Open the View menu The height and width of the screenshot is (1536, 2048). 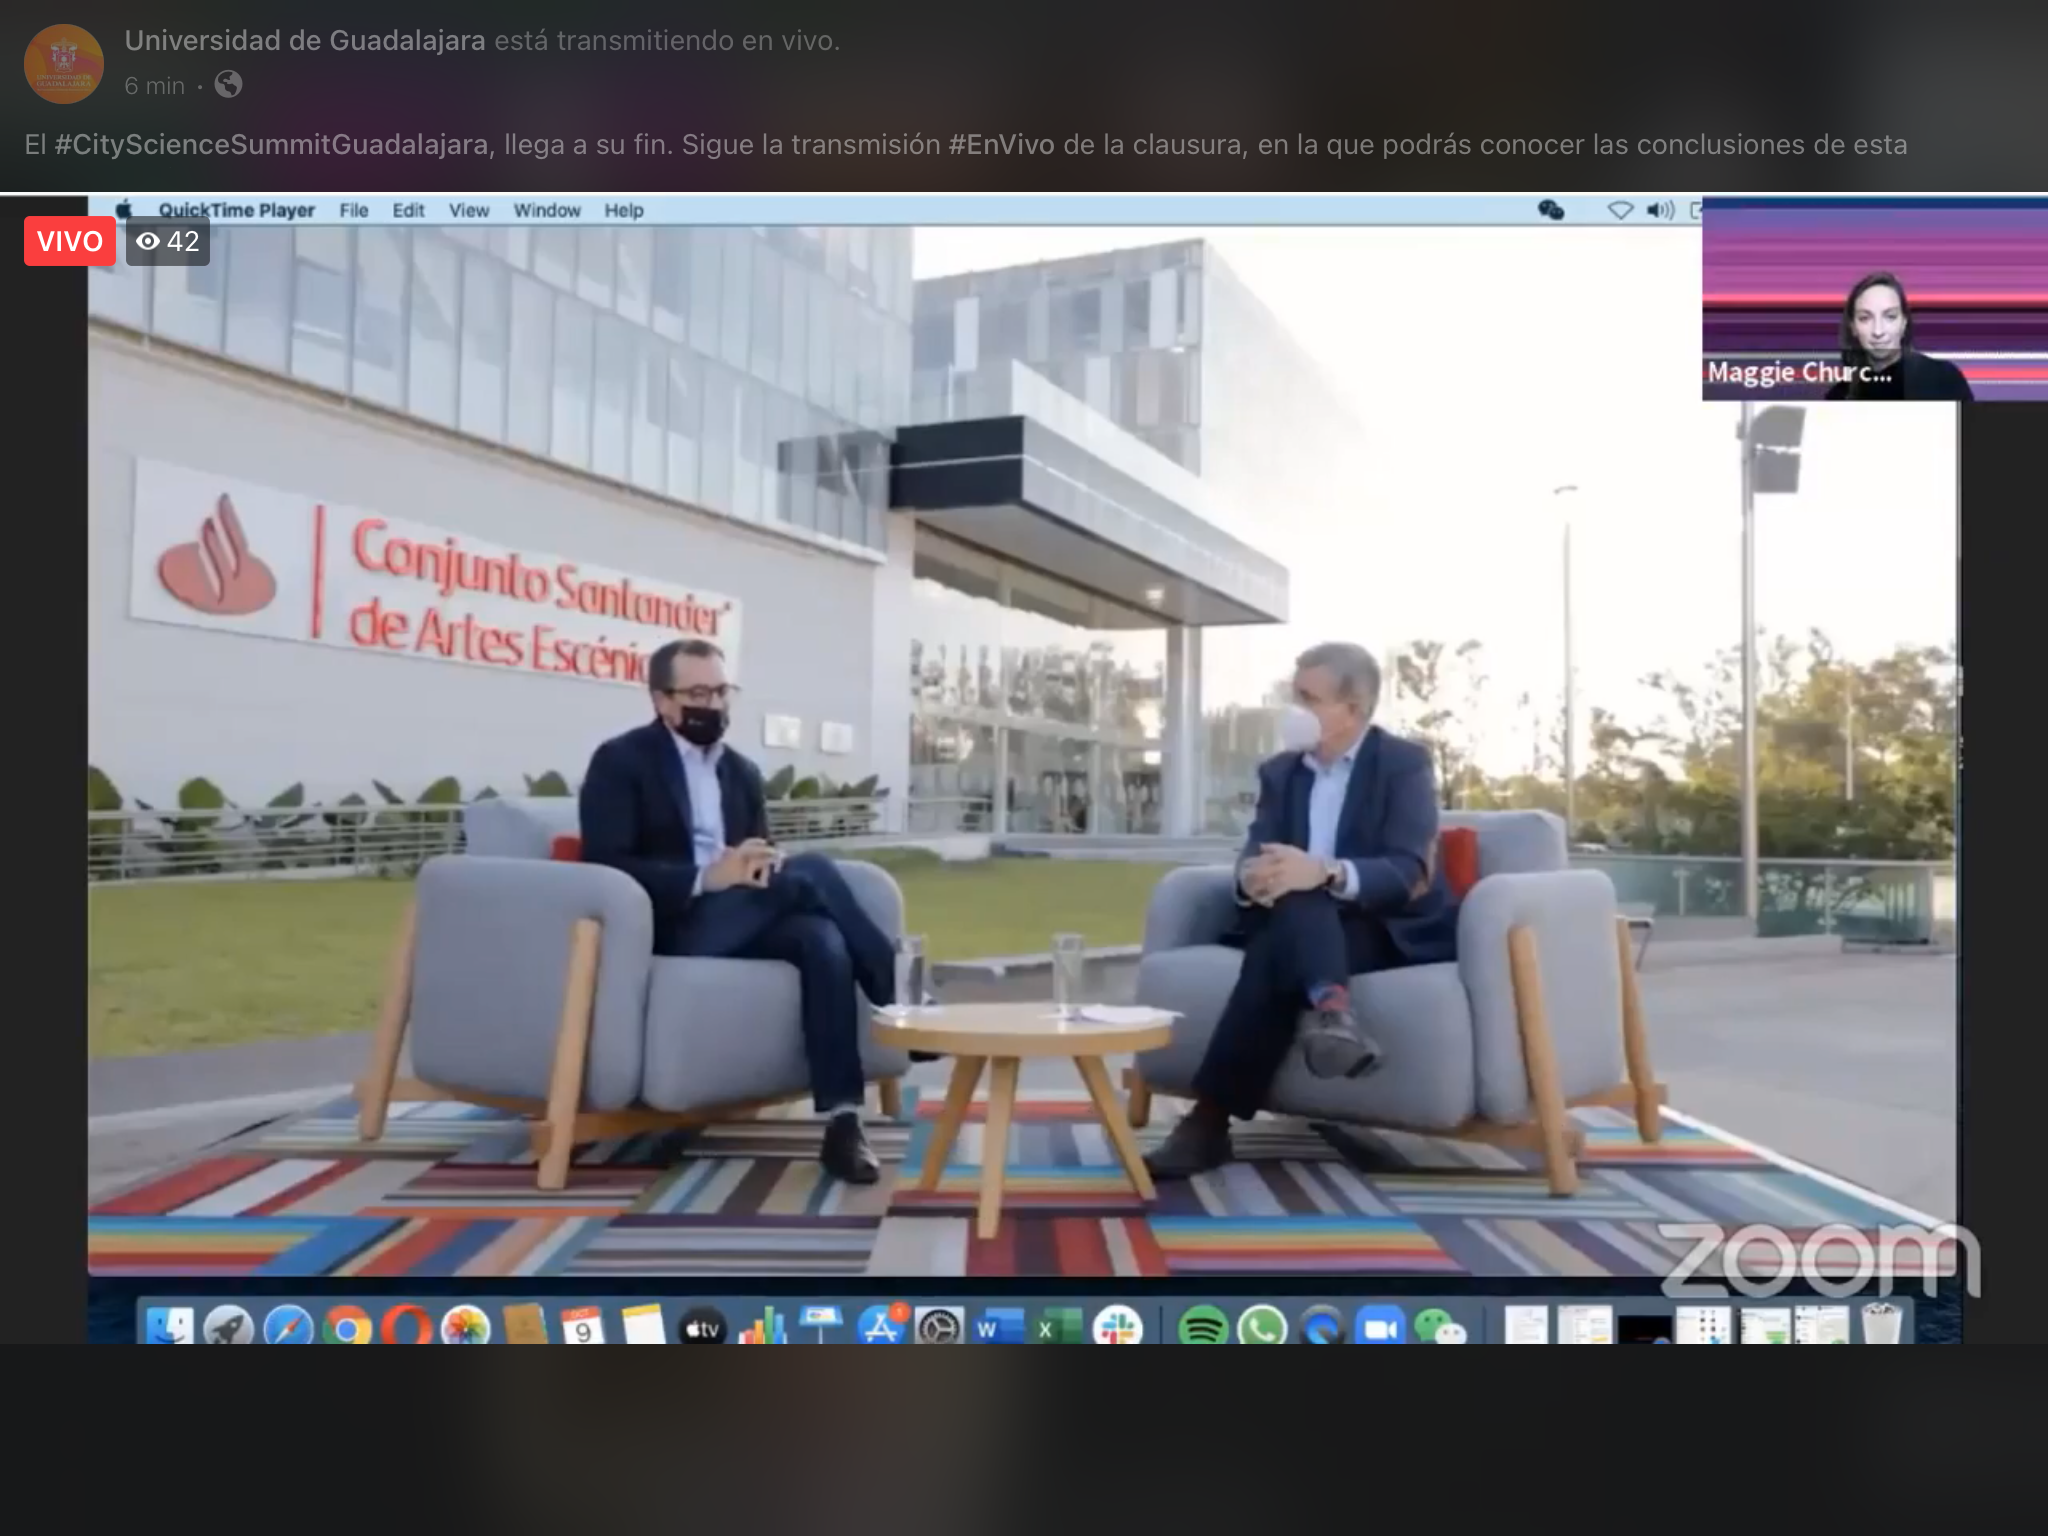[469, 210]
